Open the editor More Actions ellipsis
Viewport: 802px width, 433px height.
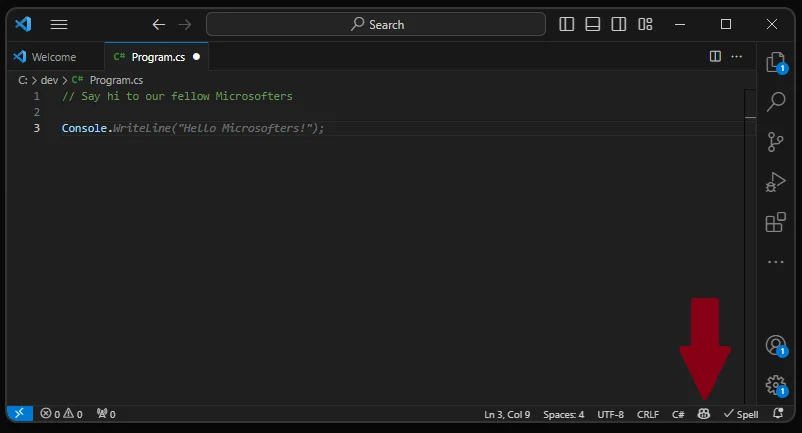click(x=738, y=57)
